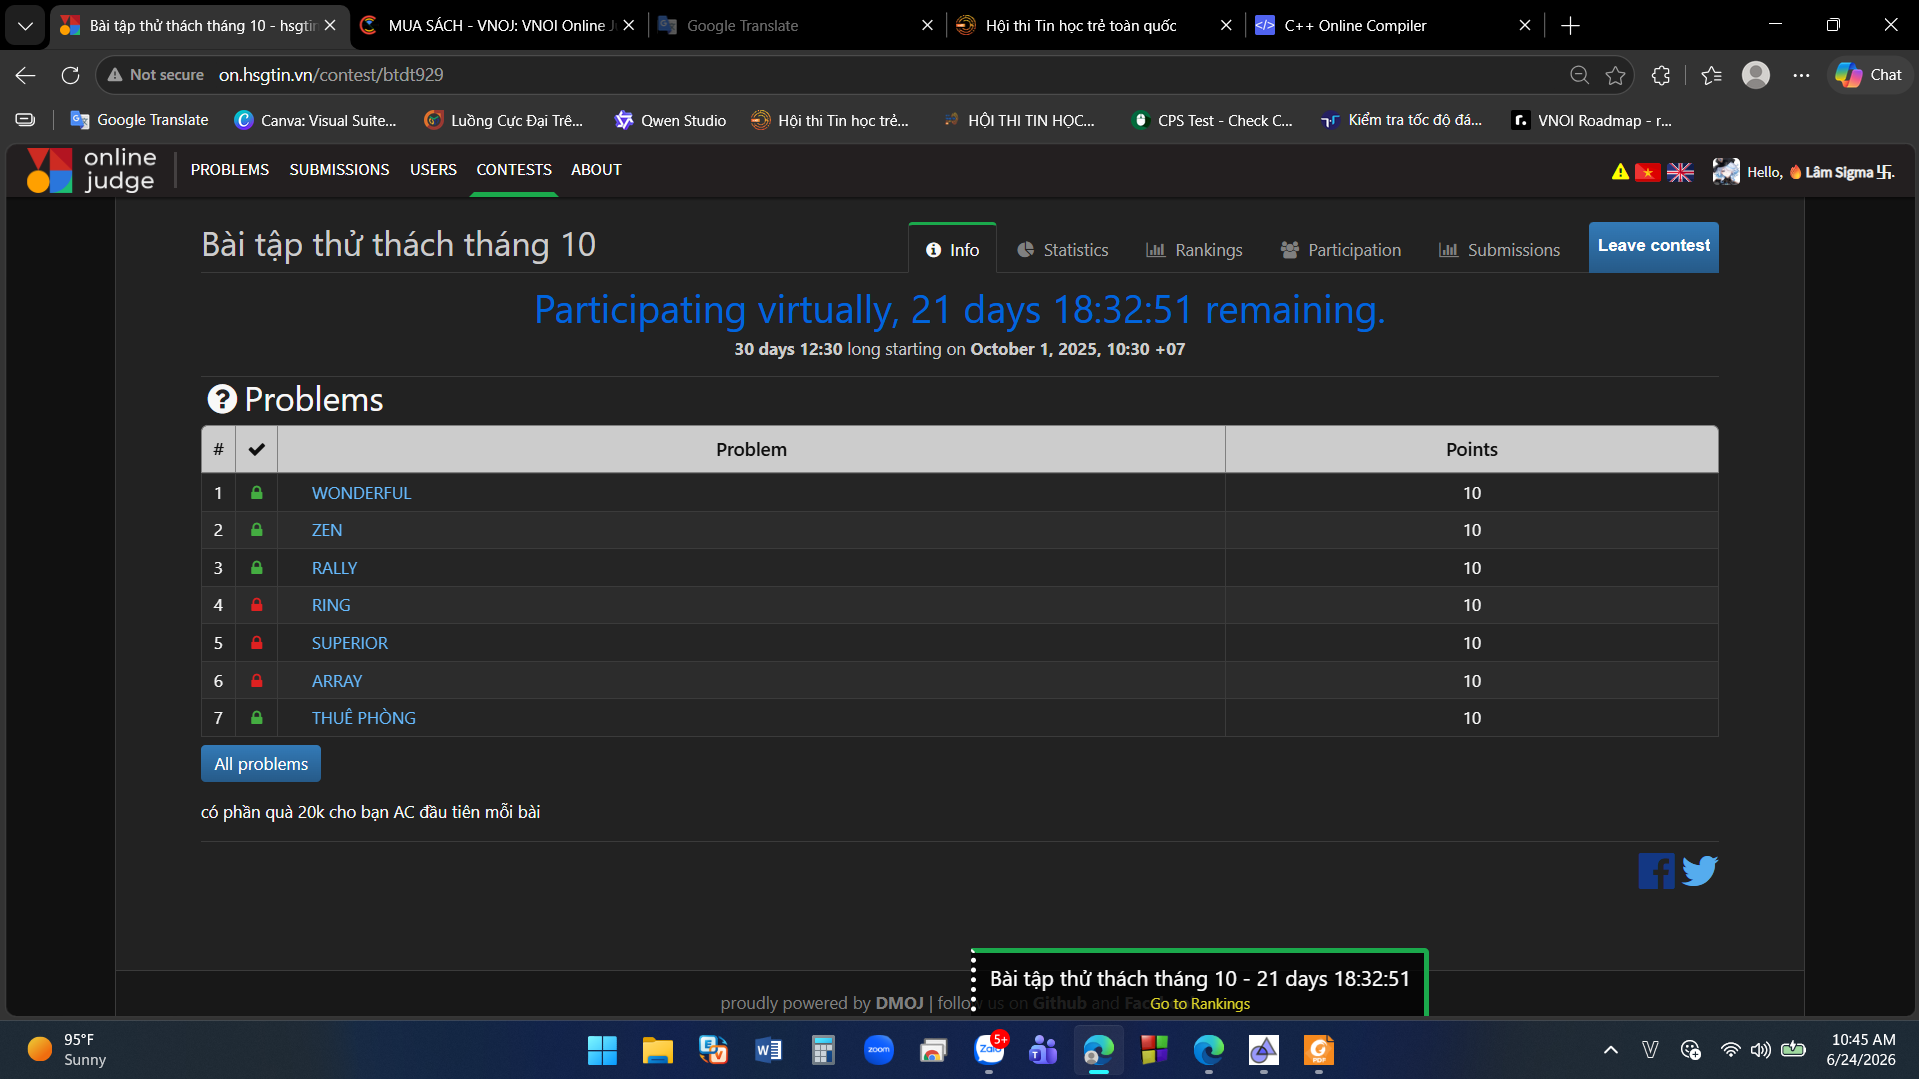
Task: Open ZEN problem
Action: (327, 530)
